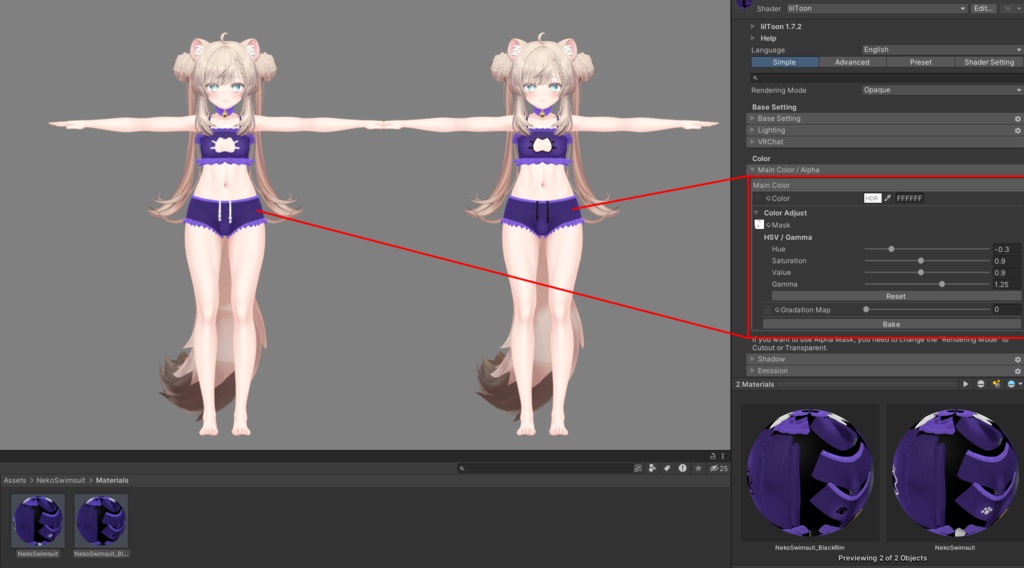The height and width of the screenshot is (568, 1024).
Task: Click the Value slider handle
Action: coord(921,273)
